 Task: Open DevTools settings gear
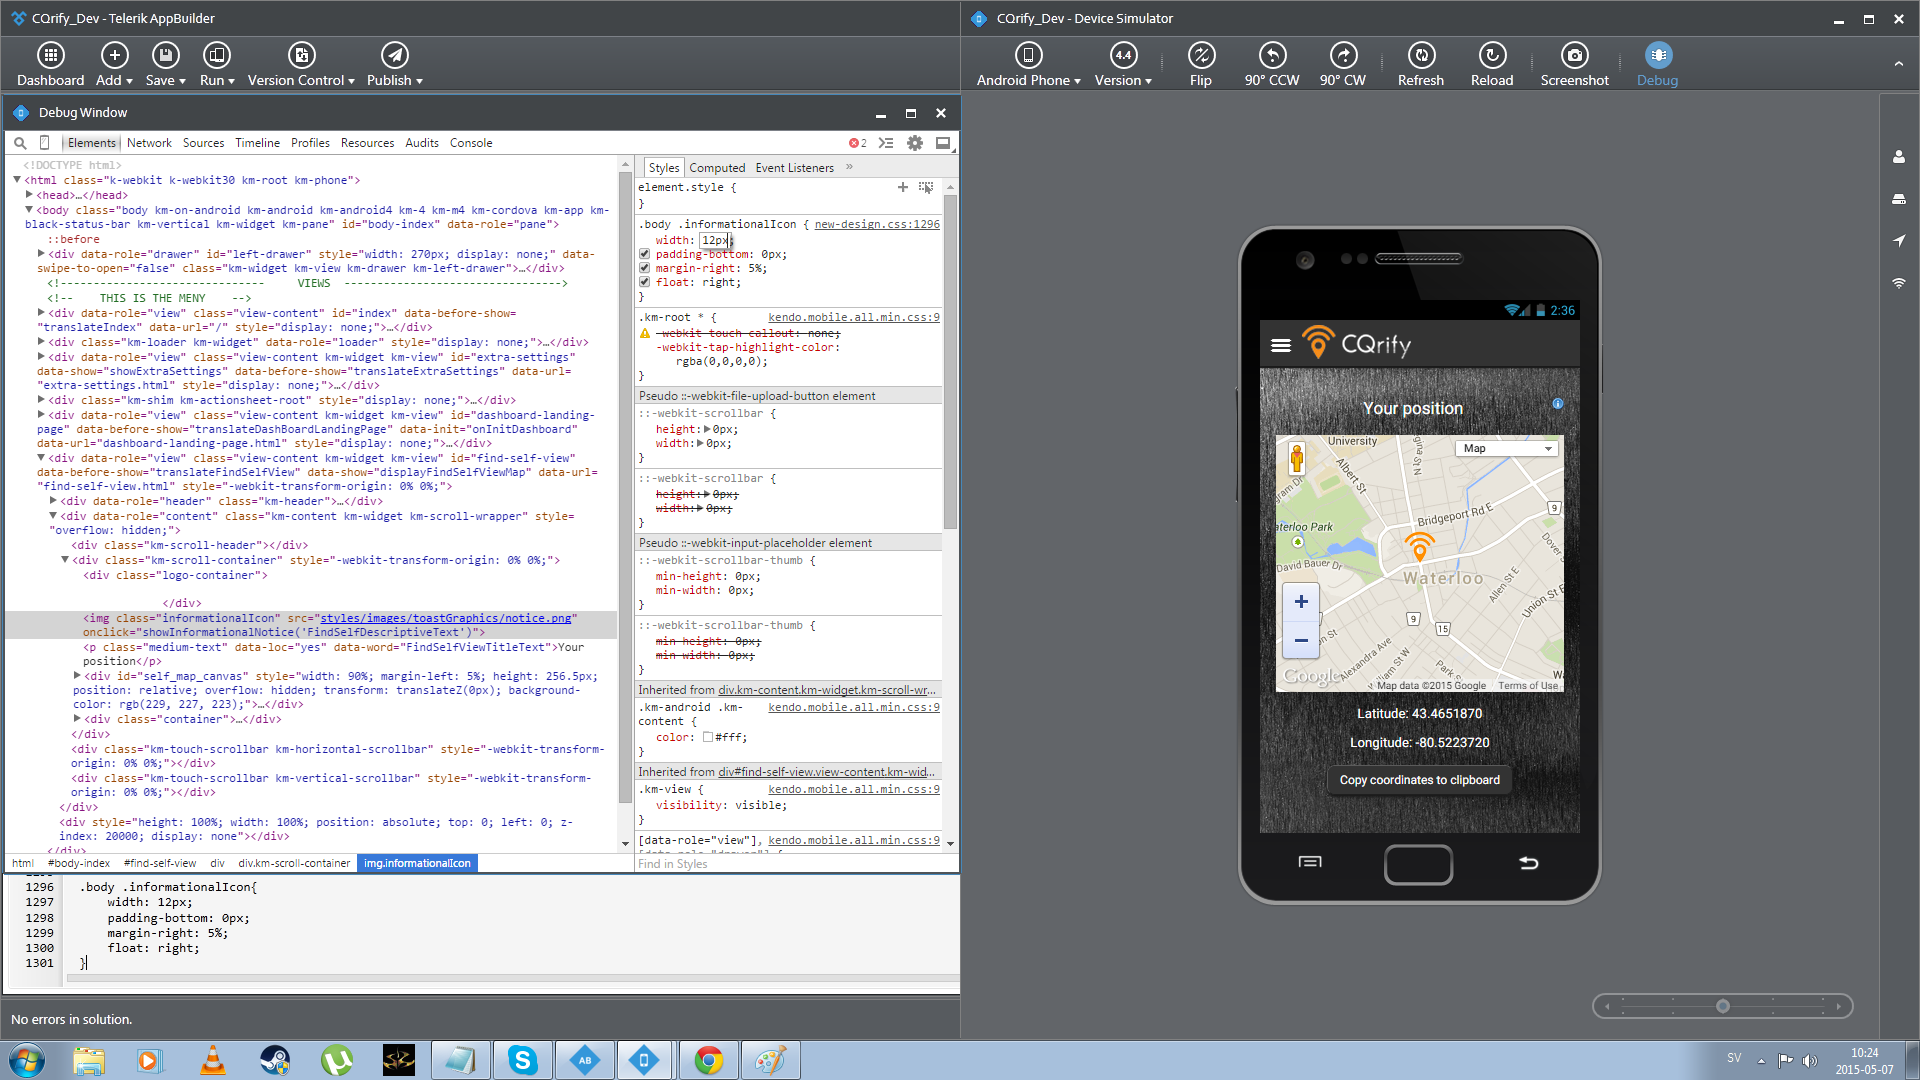click(x=915, y=143)
